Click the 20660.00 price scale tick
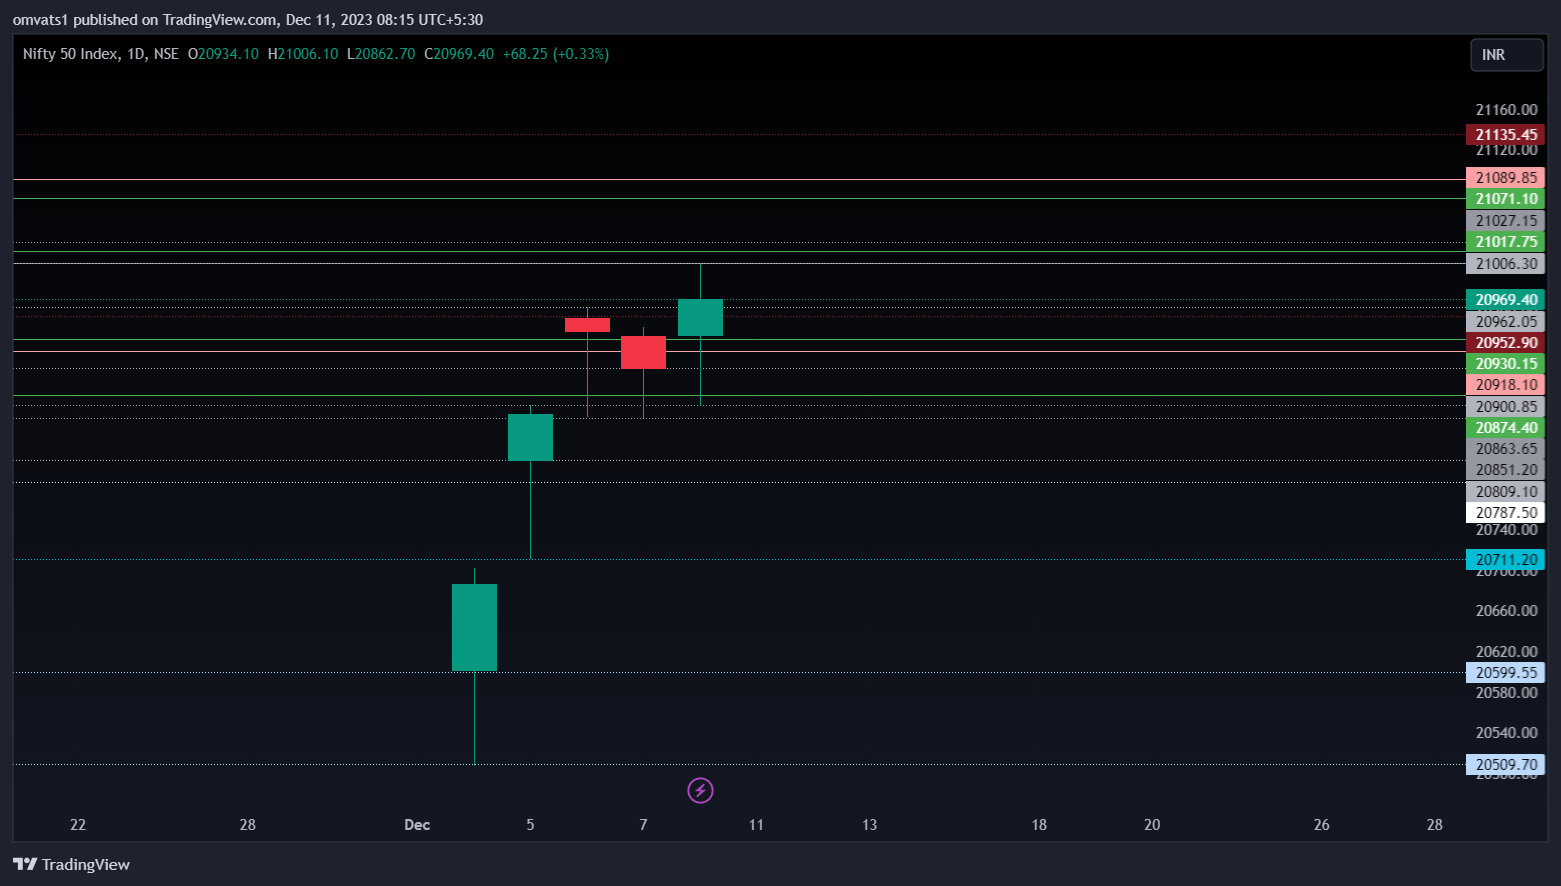 pyautogui.click(x=1506, y=611)
